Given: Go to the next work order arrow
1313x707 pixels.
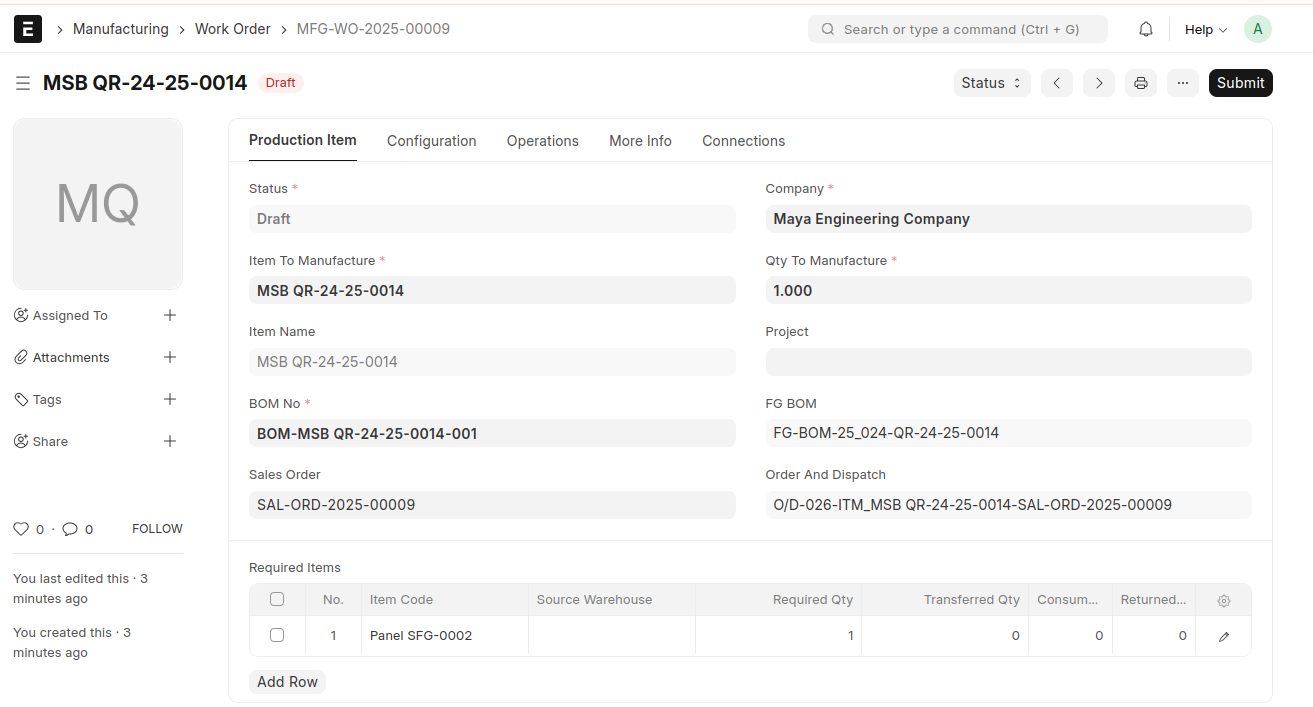Looking at the screenshot, I should click(x=1098, y=83).
